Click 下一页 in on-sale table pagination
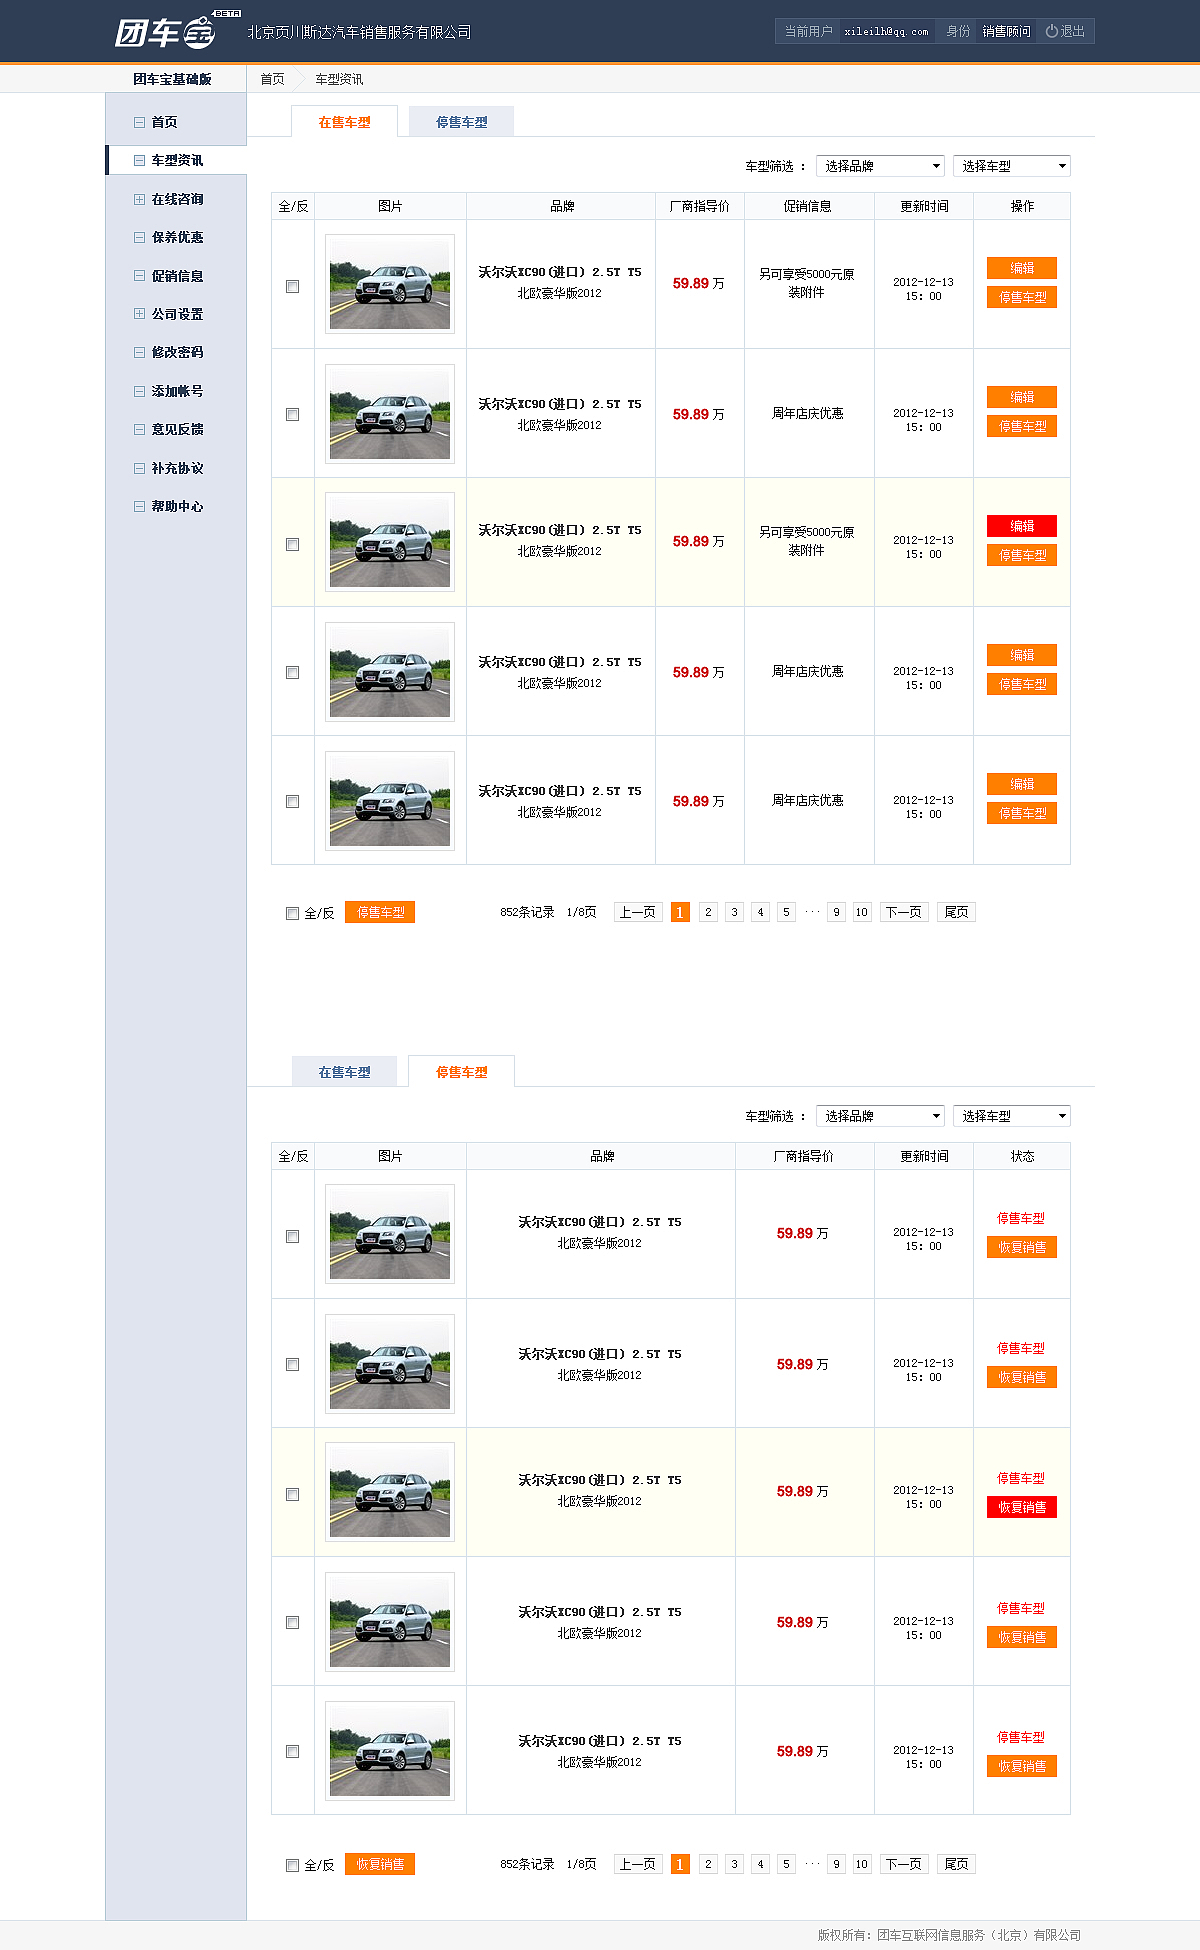Viewport: 1200px width, 1950px height. point(904,912)
